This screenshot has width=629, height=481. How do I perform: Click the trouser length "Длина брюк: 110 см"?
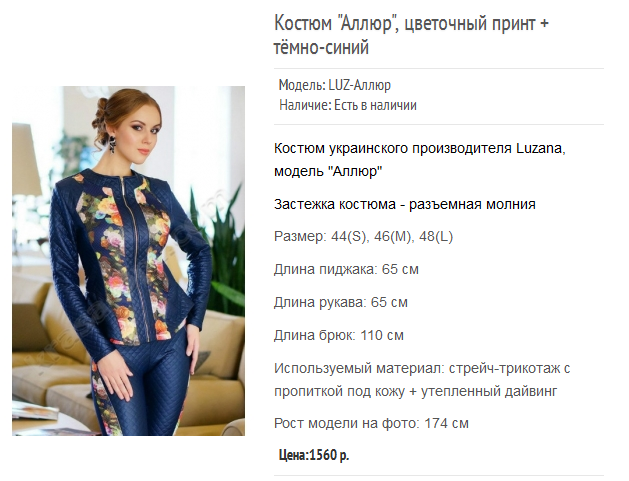[339, 335]
